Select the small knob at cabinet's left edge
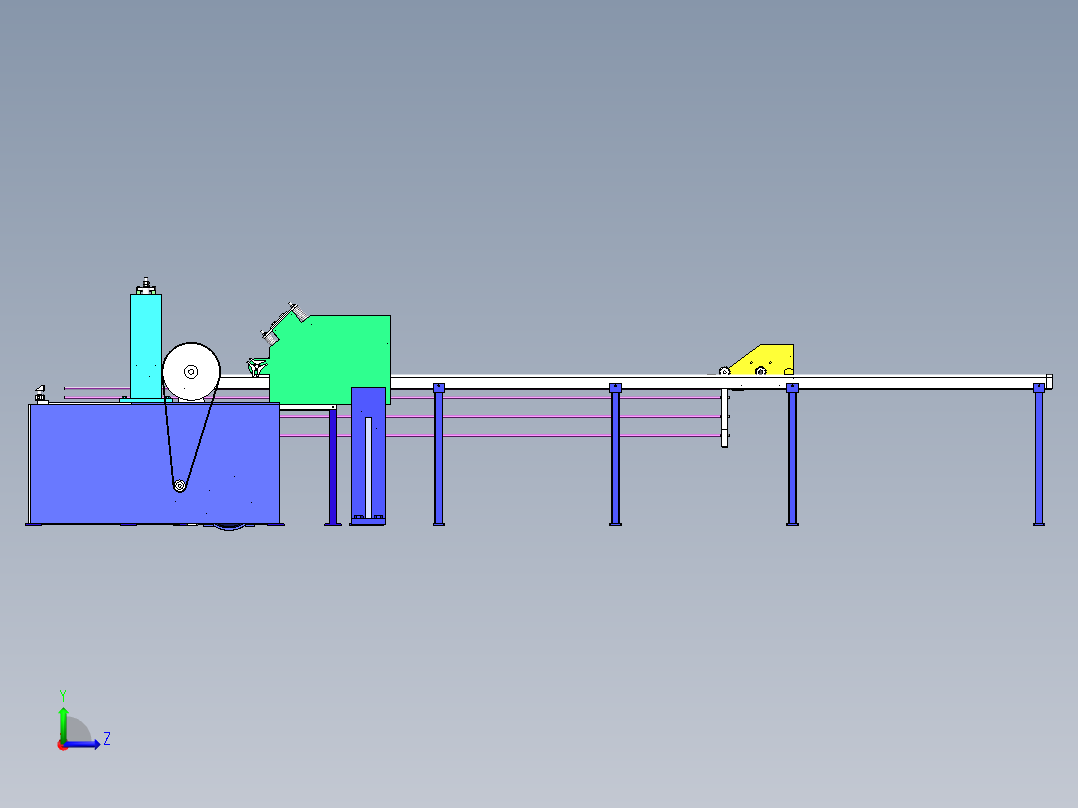Viewport: 1078px width, 808px height. point(40,394)
